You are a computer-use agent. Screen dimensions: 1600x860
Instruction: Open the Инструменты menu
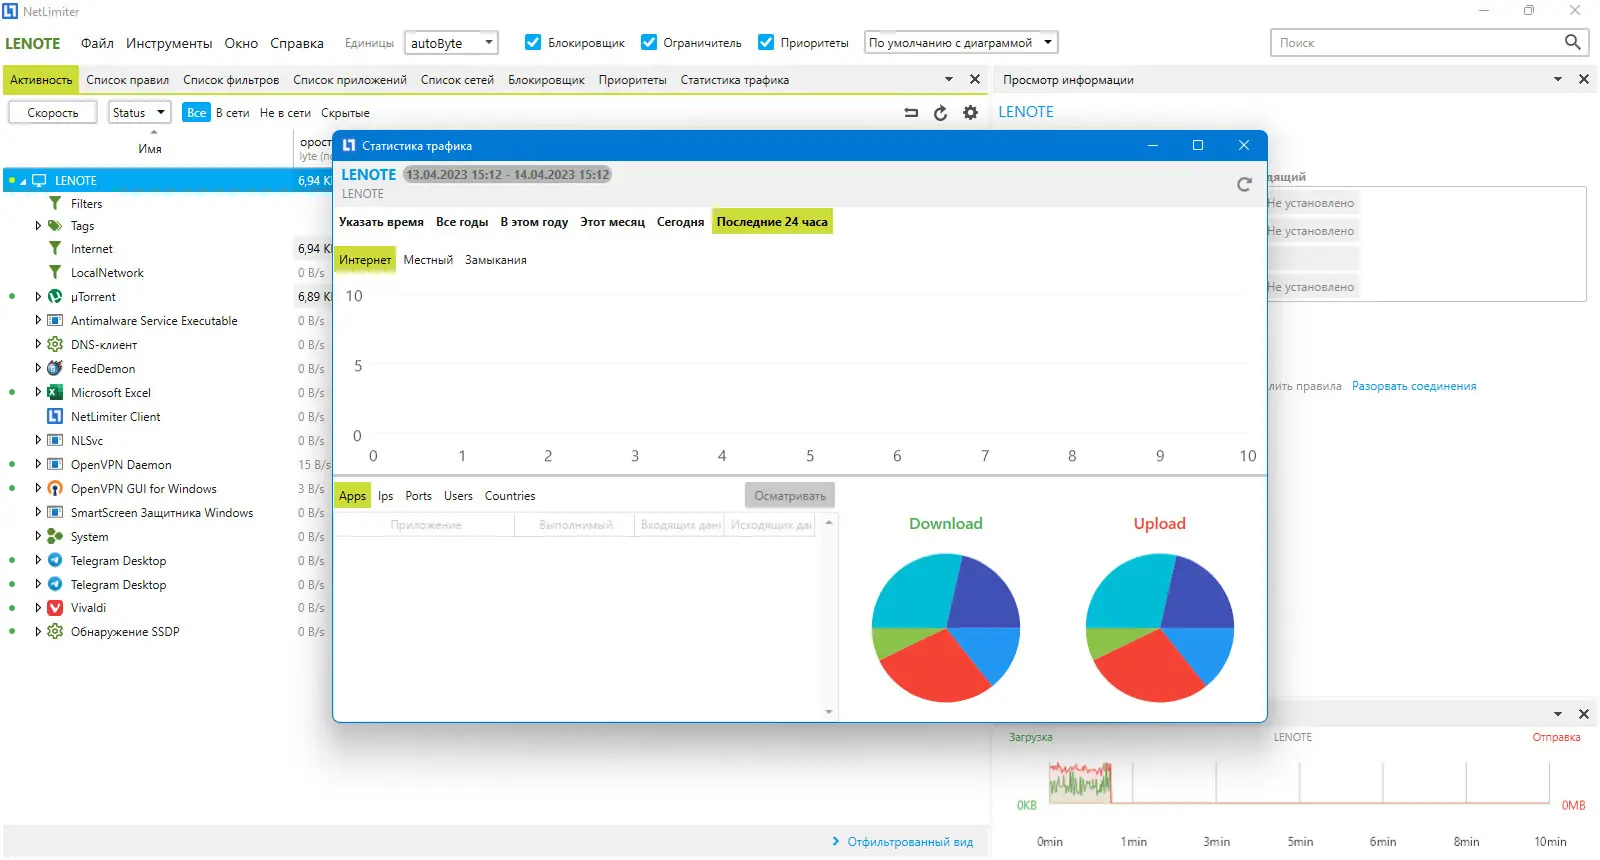tap(169, 43)
